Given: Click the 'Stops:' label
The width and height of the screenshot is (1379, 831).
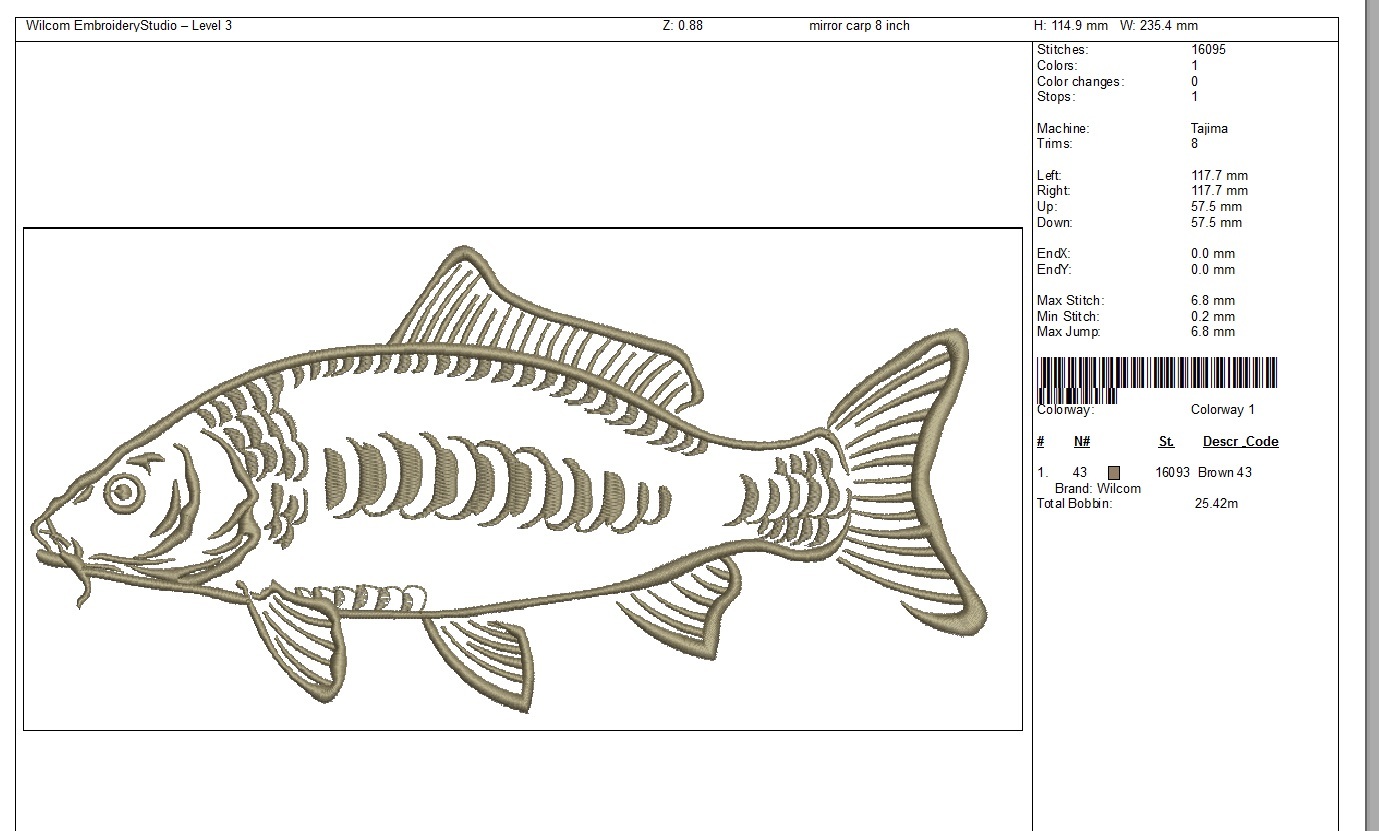Looking at the screenshot, I should pos(1056,97).
